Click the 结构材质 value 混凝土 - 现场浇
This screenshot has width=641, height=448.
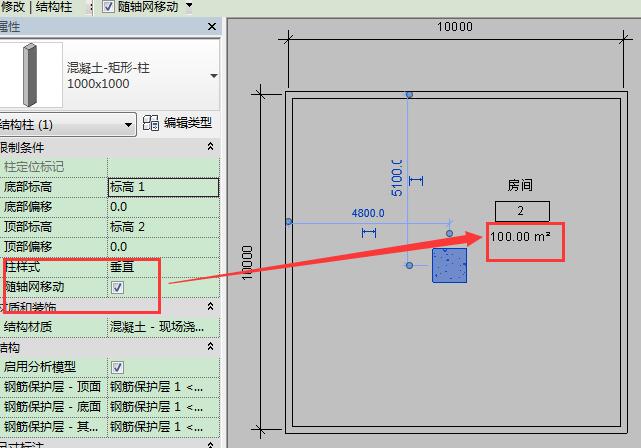163,327
